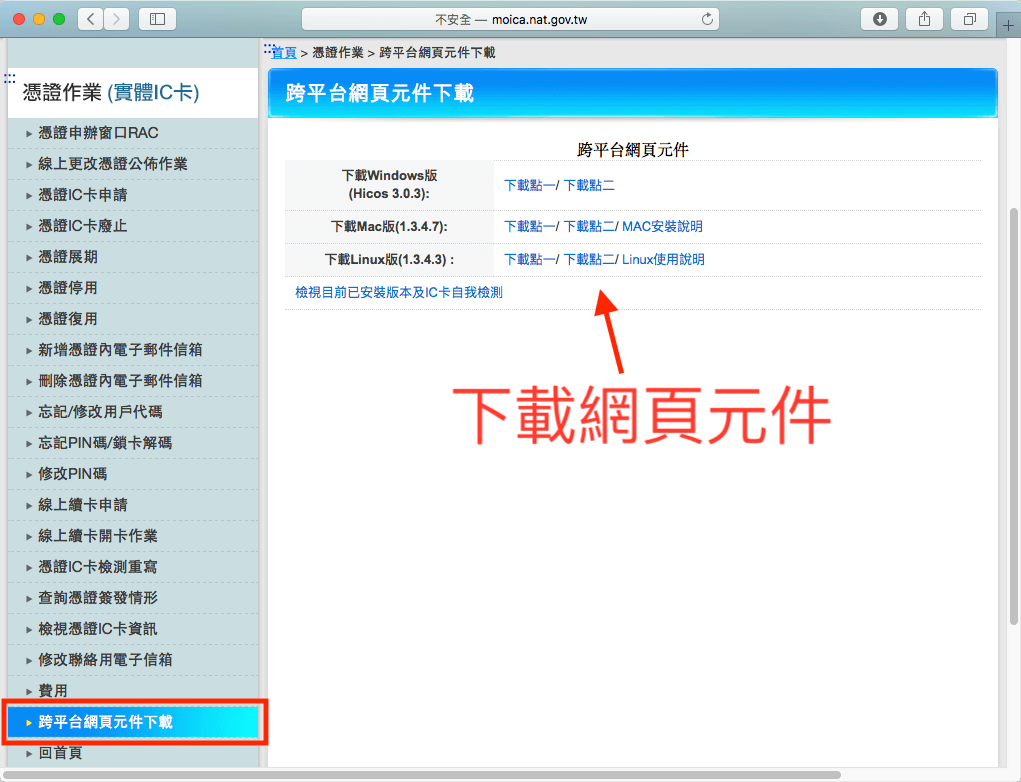Select 刪除憑證內電子郵件信箱 in sidebar
Screen dimensions: 1021x782
tap(120, 381)
